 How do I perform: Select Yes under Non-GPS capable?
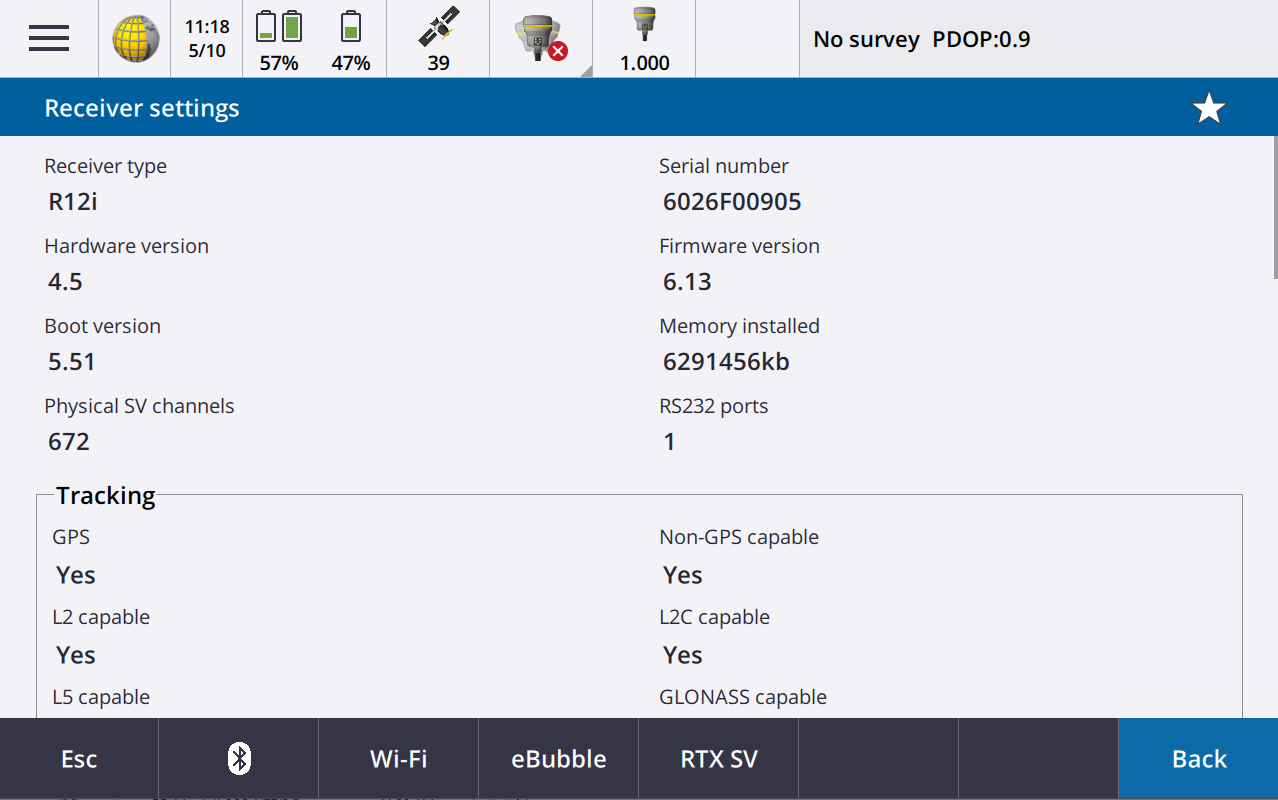coord(683,575)
